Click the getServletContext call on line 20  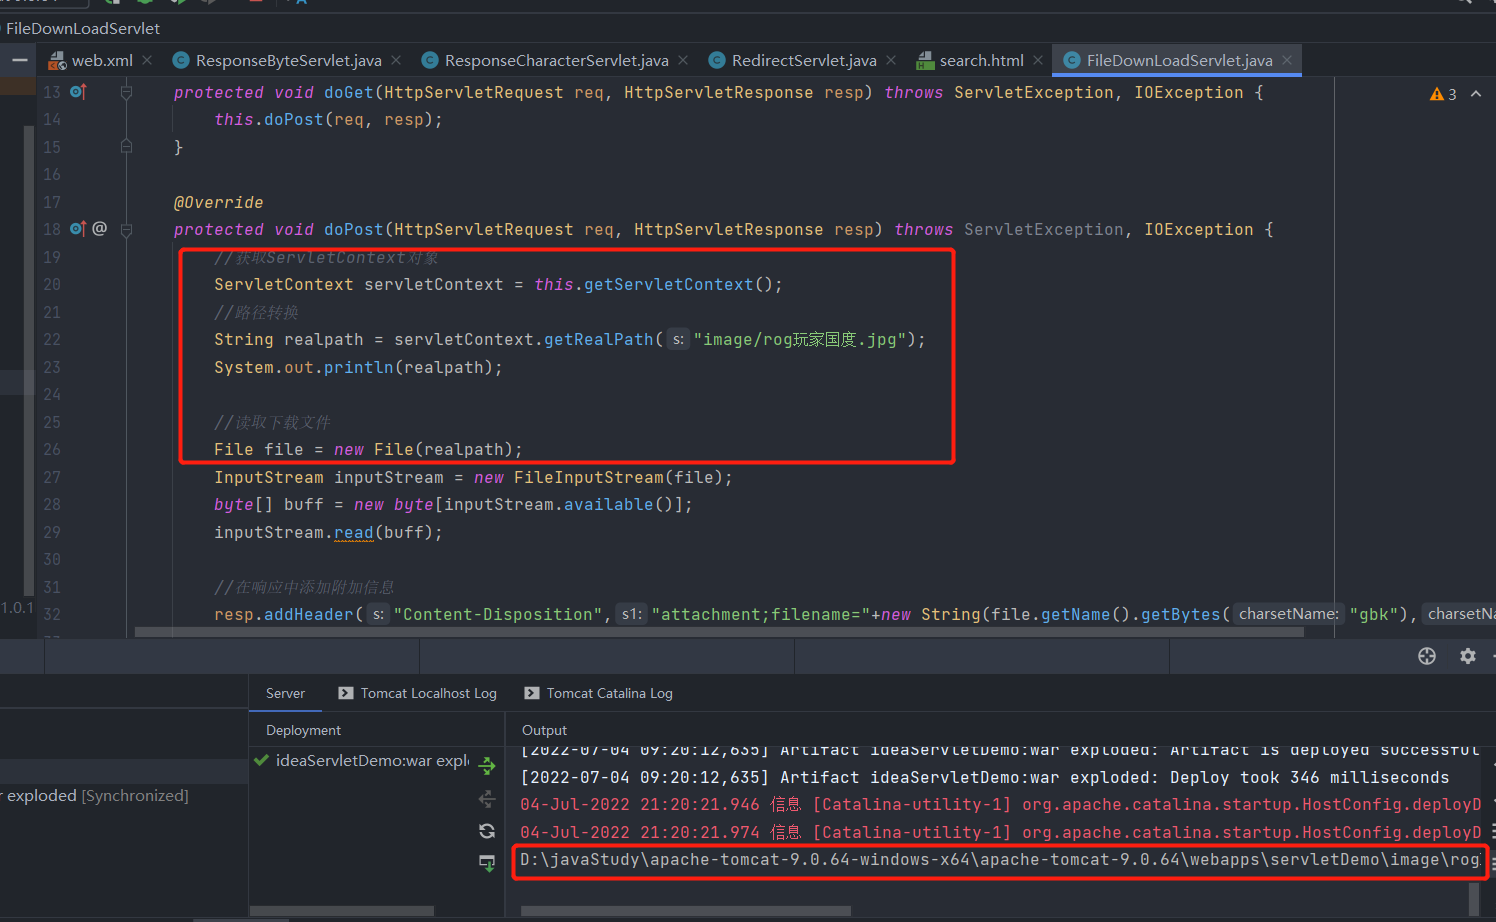(668, 285)
